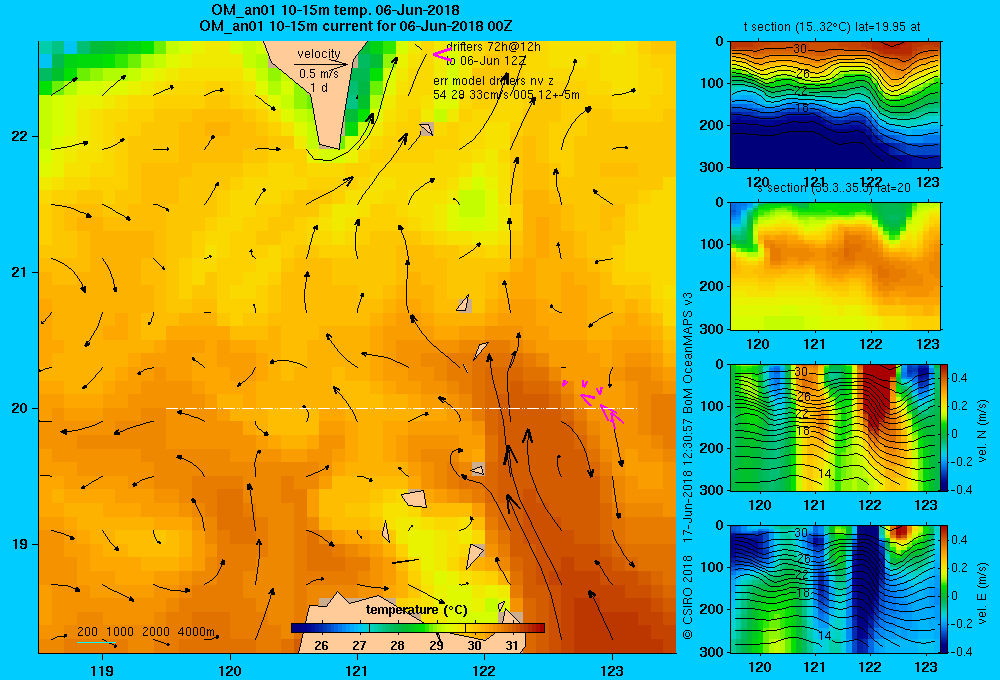The width and height of the screenshot is (1000, 680).
Task: Click the 31 tick on temperature colorbar
Action: click(512, 646)
